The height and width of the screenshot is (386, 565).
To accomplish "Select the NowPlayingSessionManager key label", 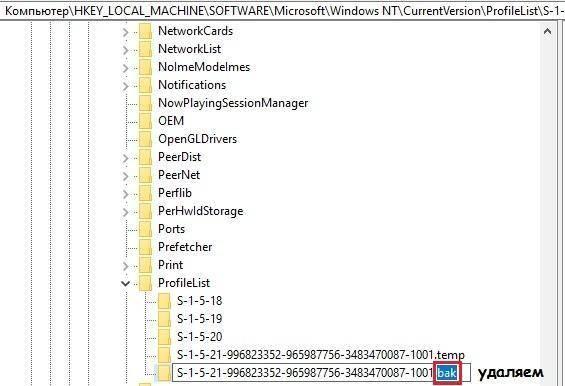I will click(233, 103).
